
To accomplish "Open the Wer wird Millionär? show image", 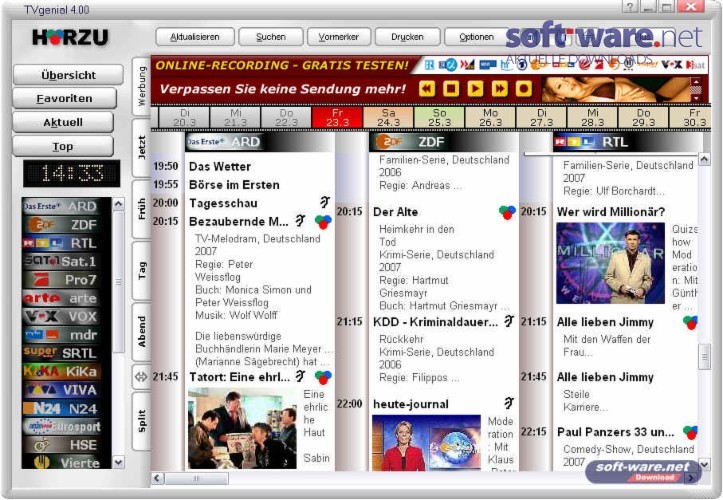I will 610,263.
